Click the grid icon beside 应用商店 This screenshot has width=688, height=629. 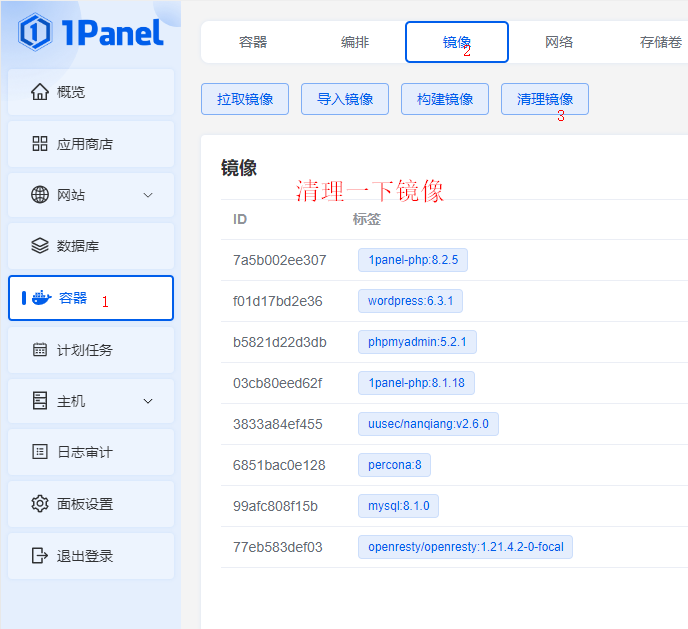(x=40, y=144)
